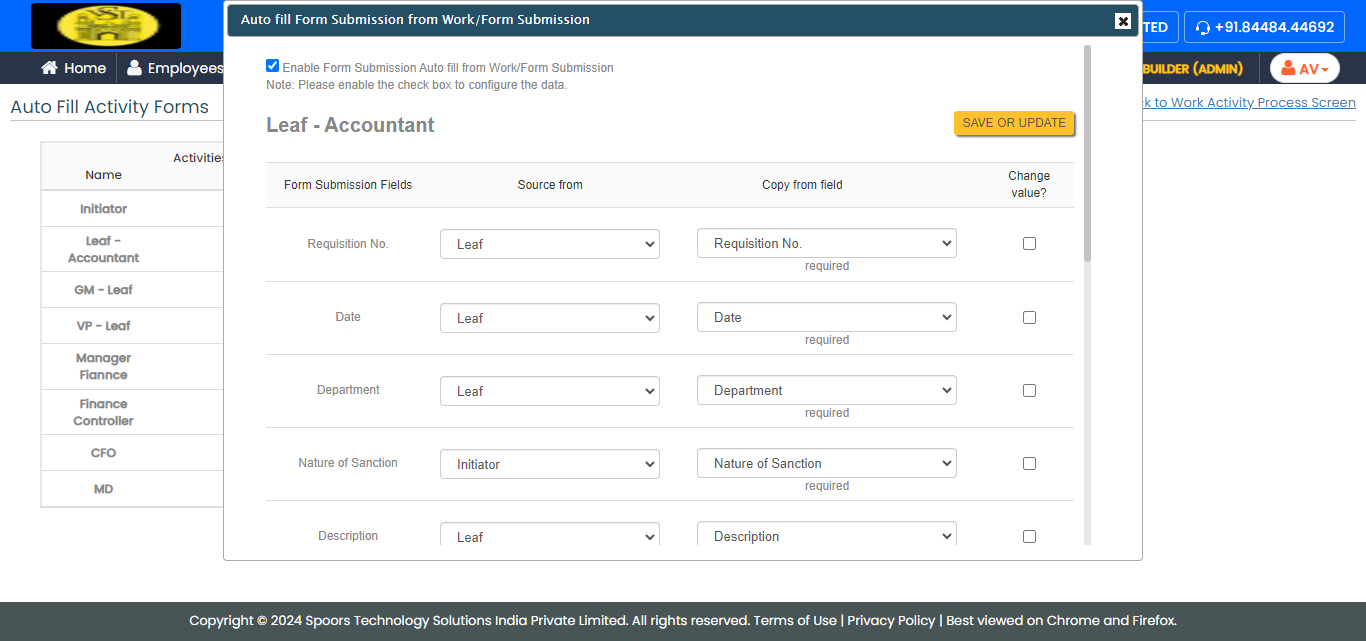Open the AV user avatar menu
Viewport: 1366px width, 641px height.
pyautogui.click(x=1304, y=68)
